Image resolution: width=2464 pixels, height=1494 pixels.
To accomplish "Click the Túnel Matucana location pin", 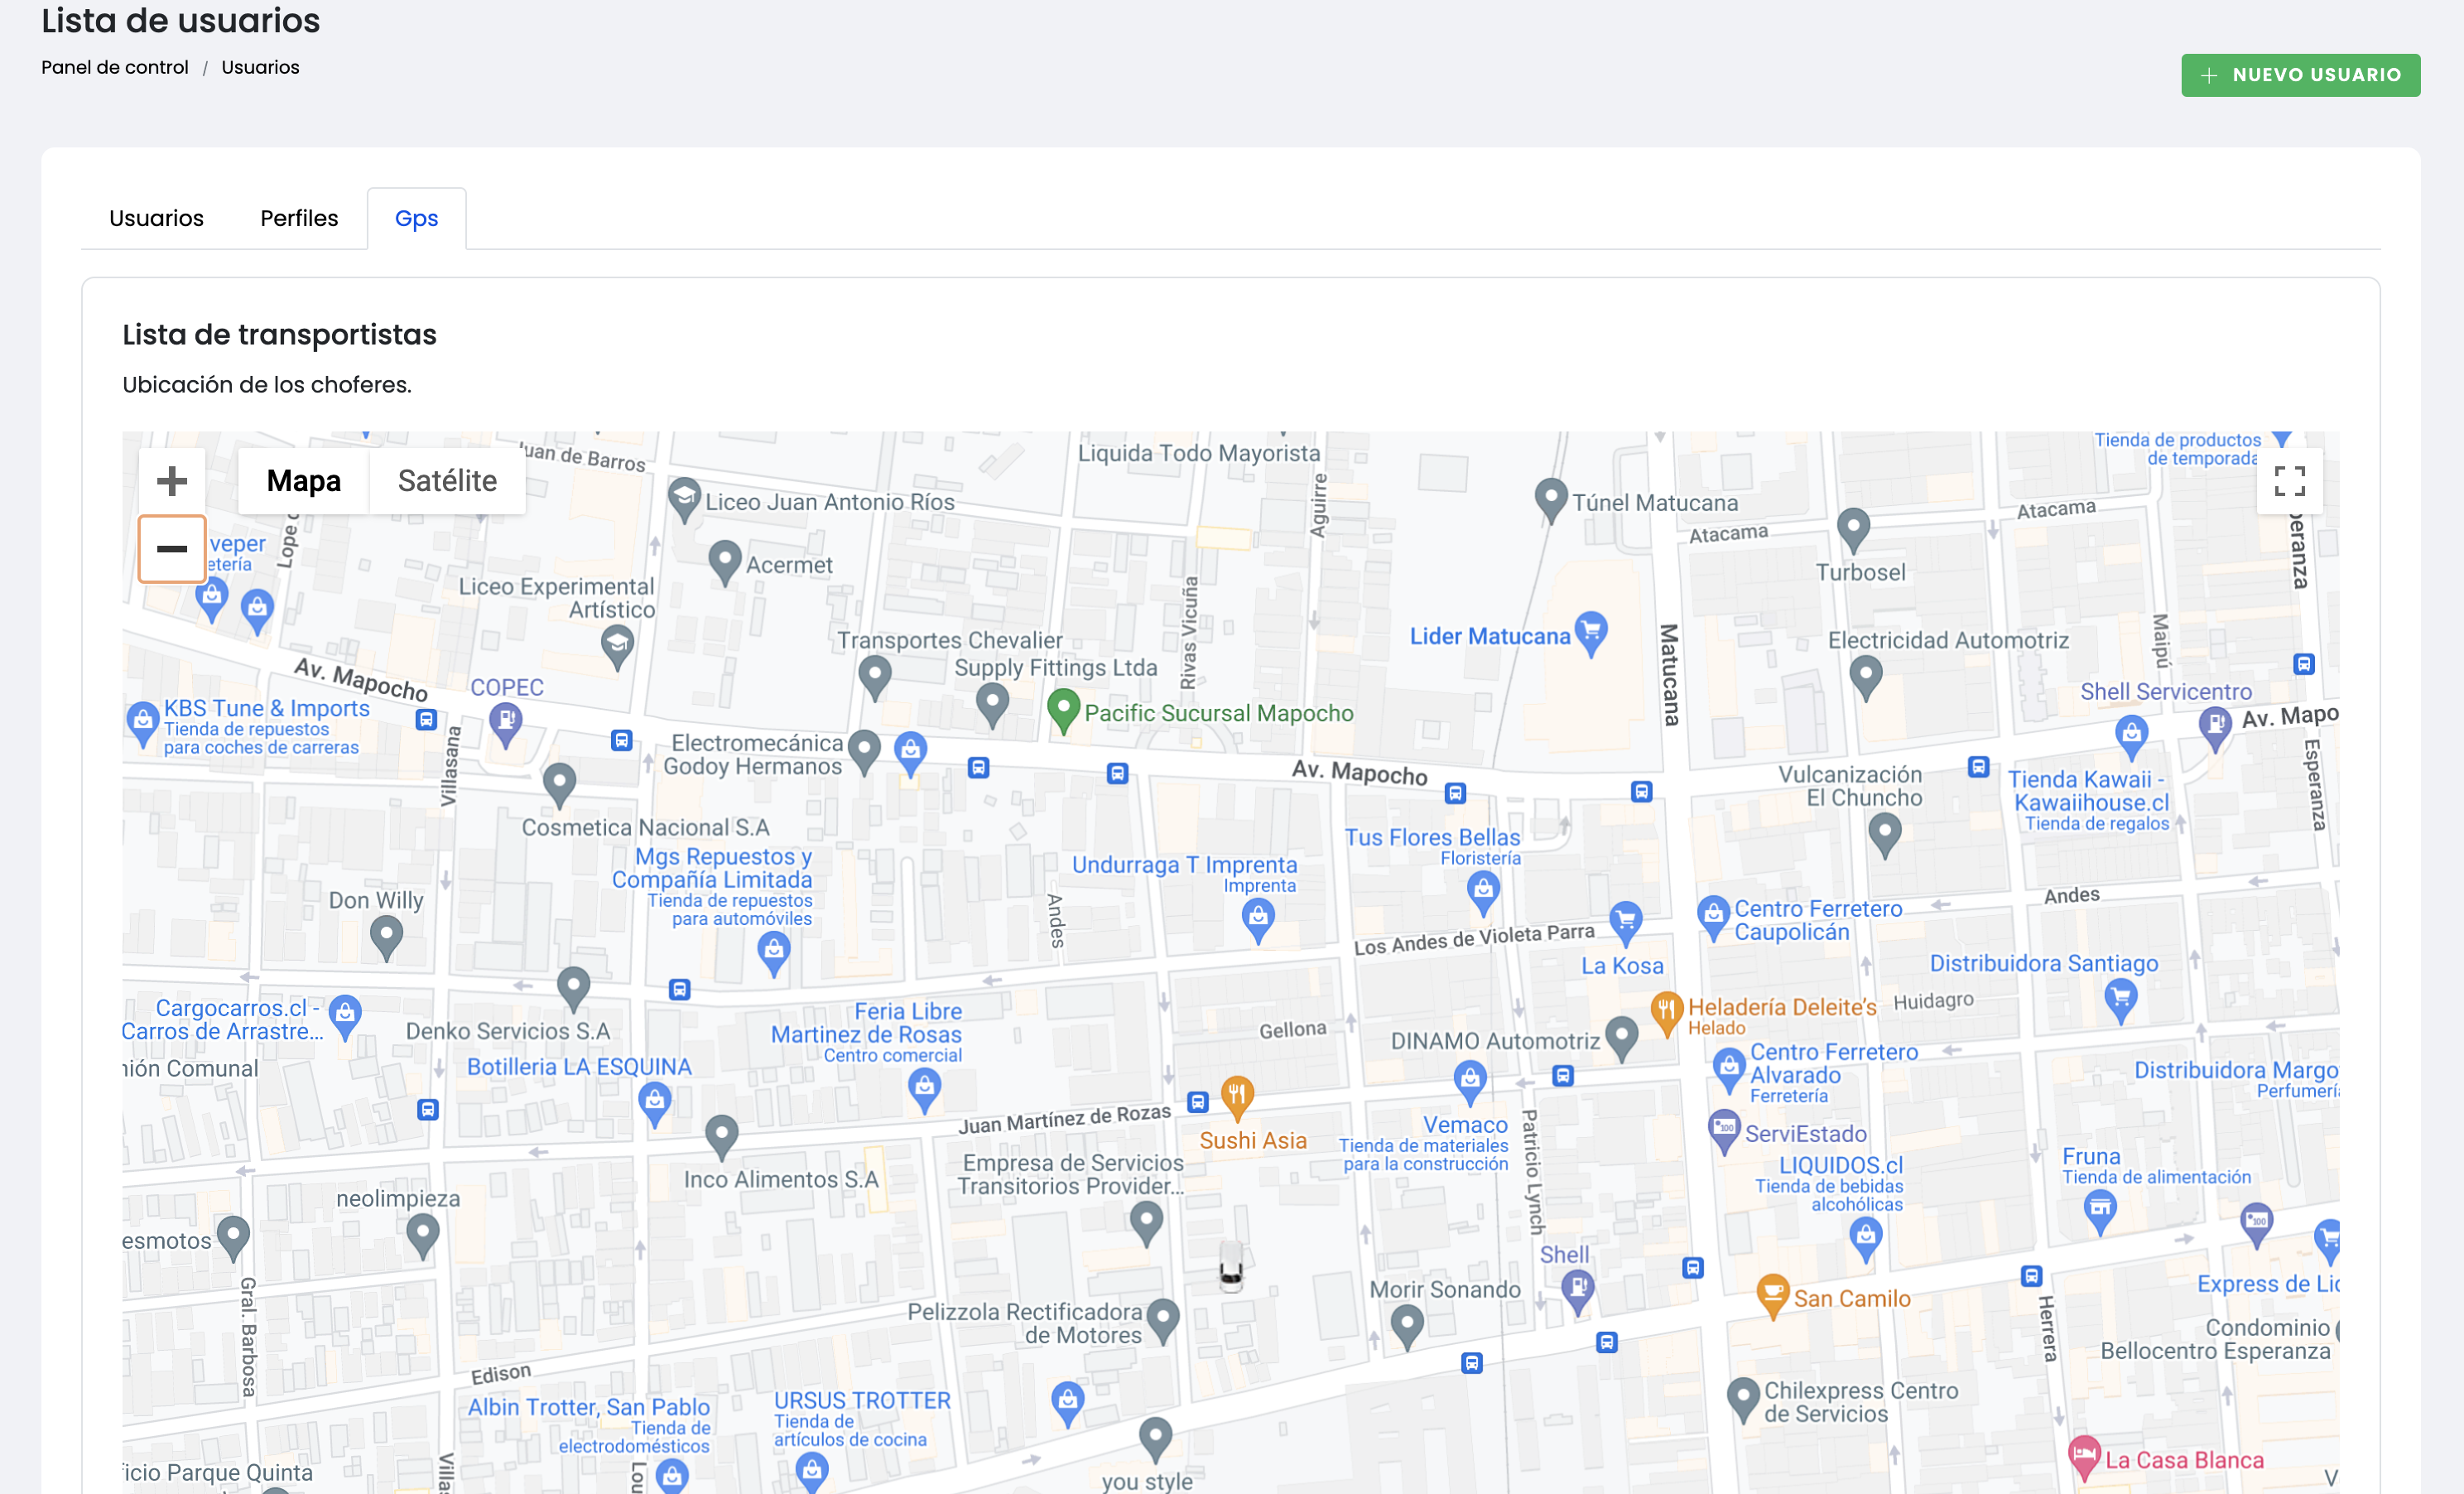I will click(x=1550, y=501).
